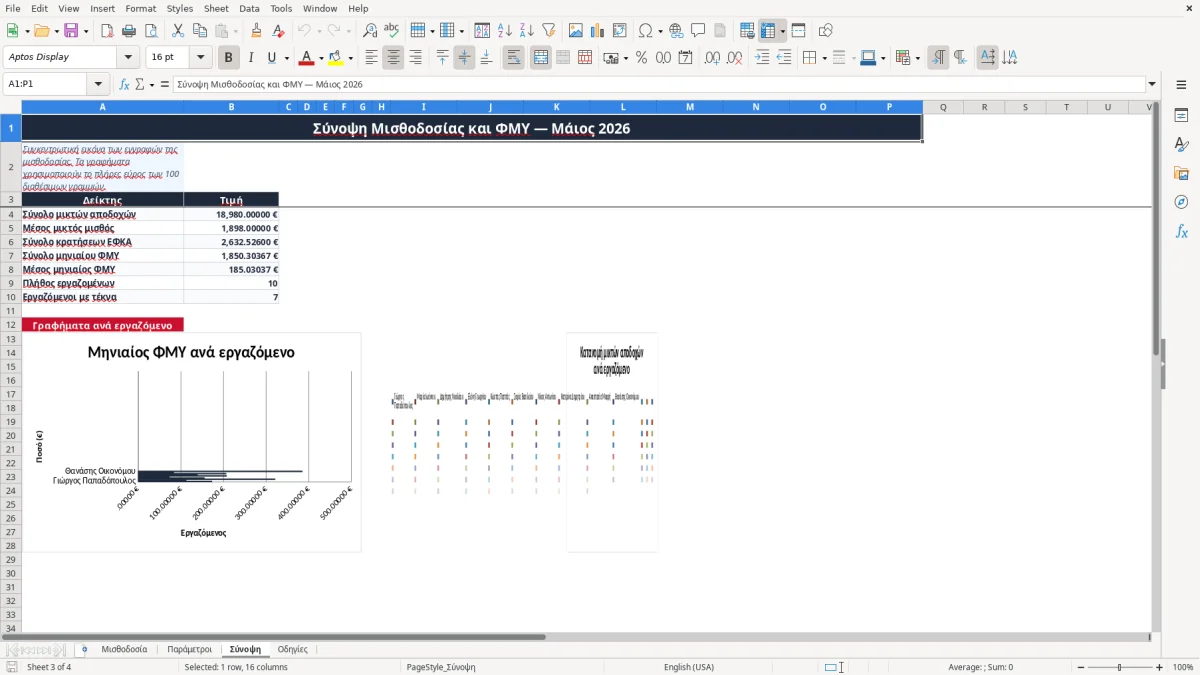Open the Freeze Rows and Columns dropdown arrow

pos(782,31)
